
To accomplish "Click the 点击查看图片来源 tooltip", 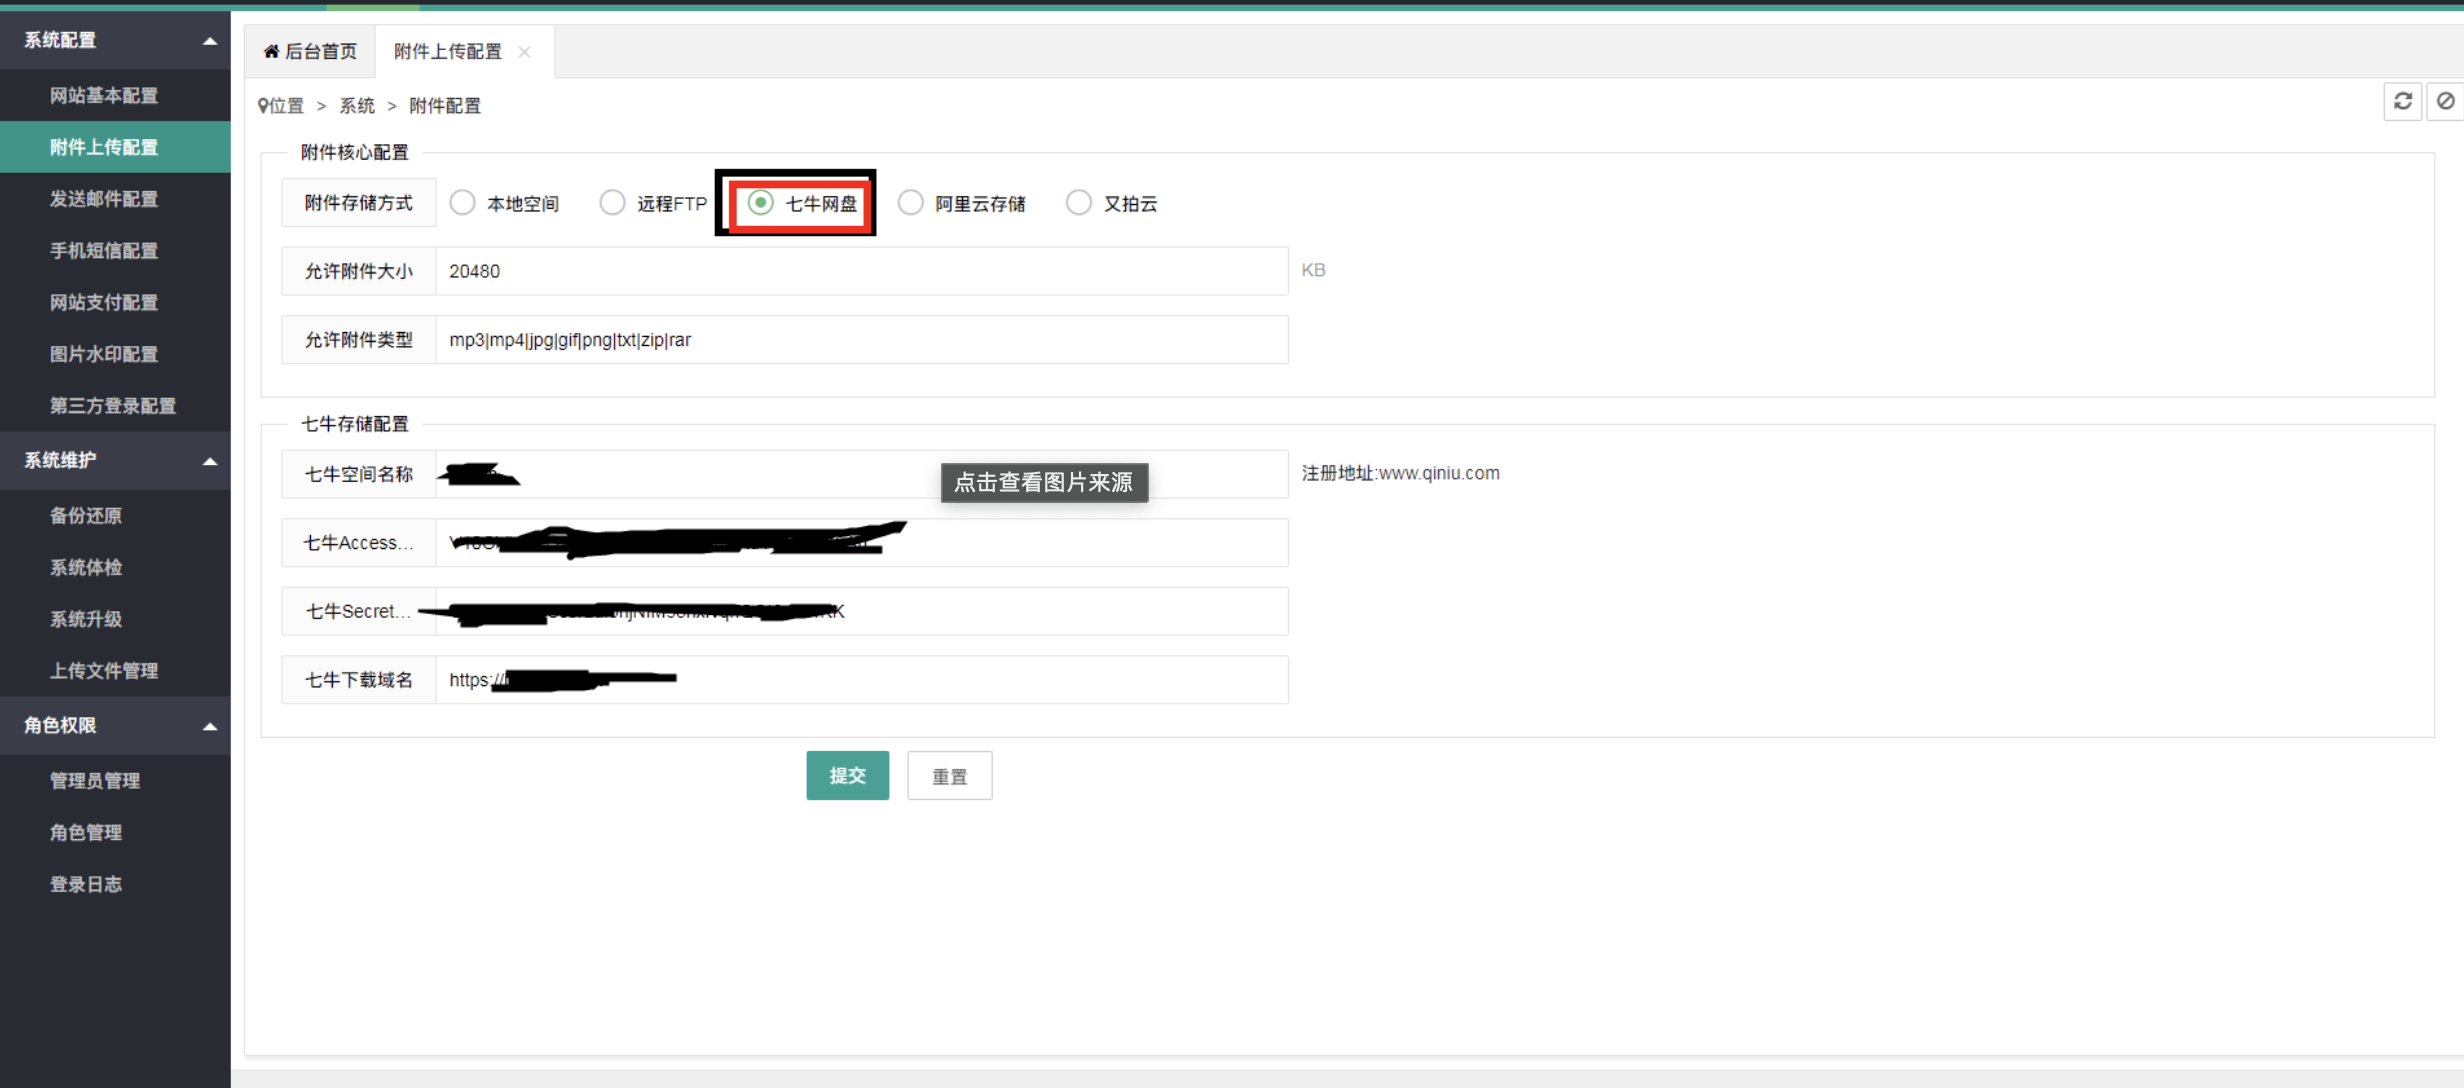I will [x=1044, y=483].
